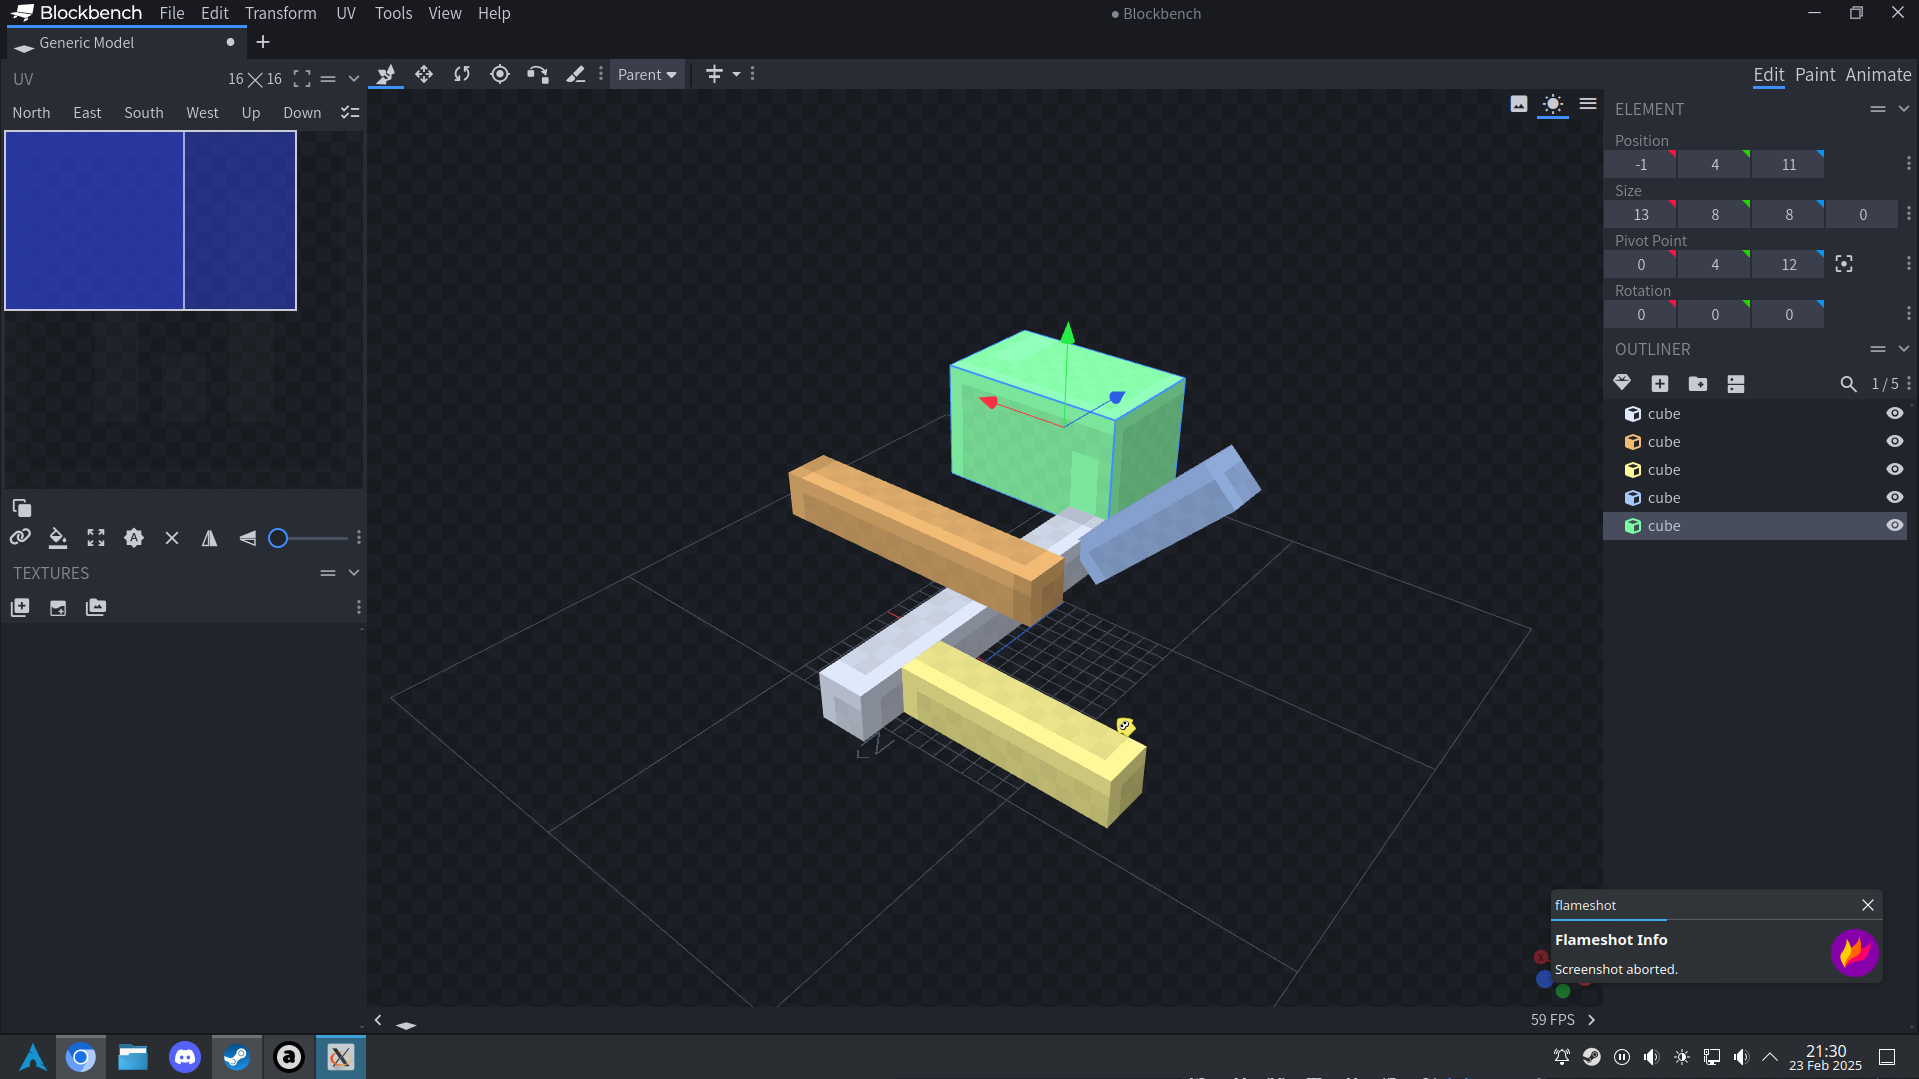The width and height of the screenshot is (1919, 1079).
Task: Toggle UV fullscreen brackets icon
Action: click(302, 79)
